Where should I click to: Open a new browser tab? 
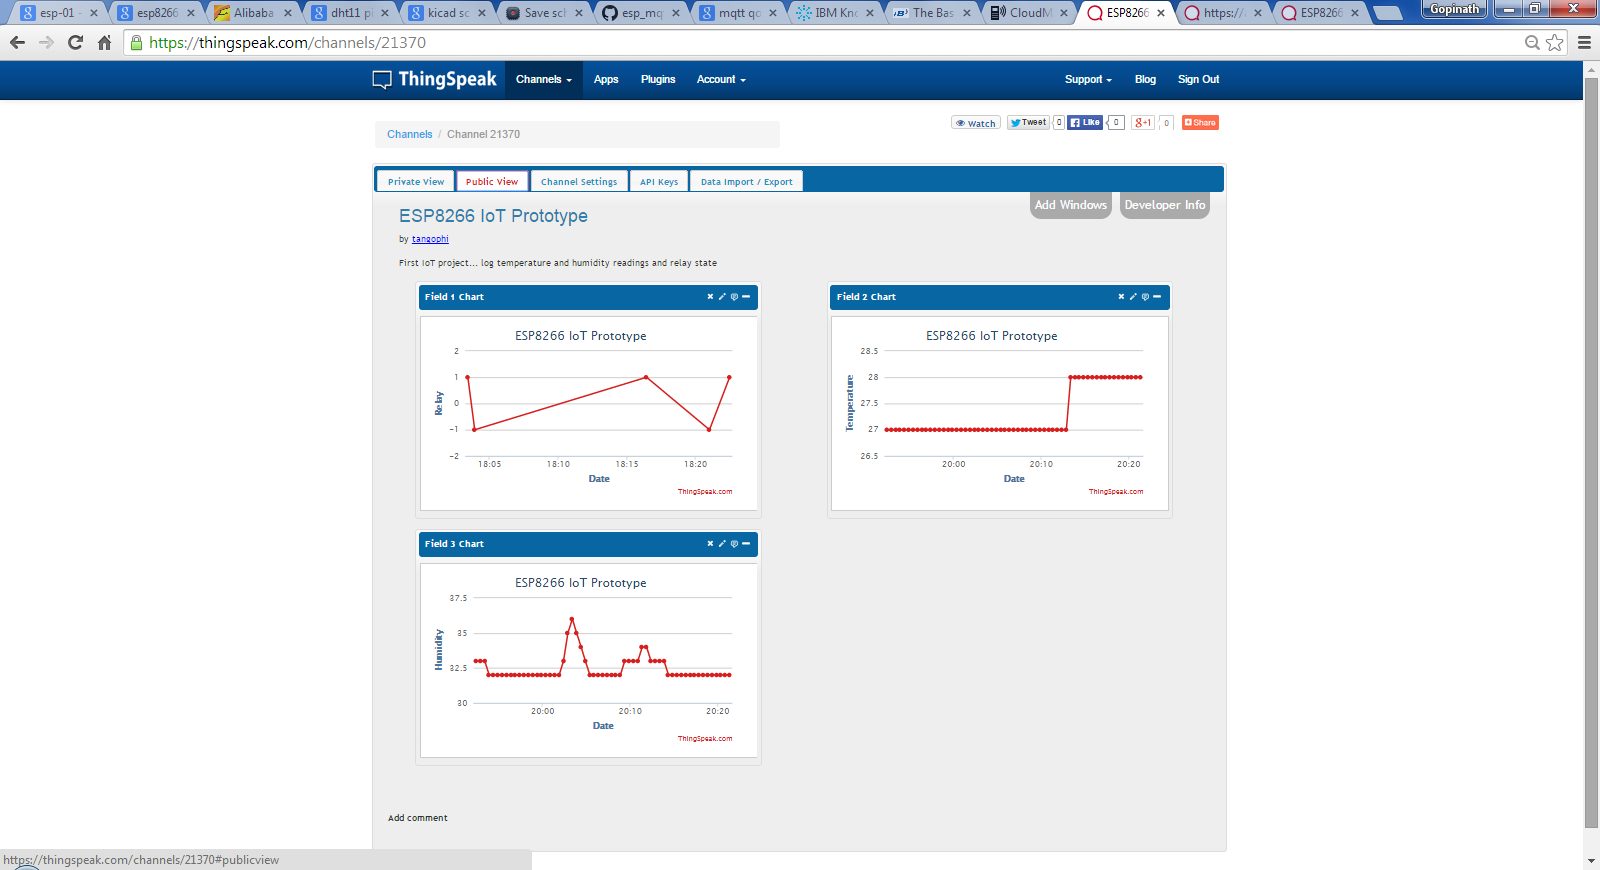(x=1387, y=13)
